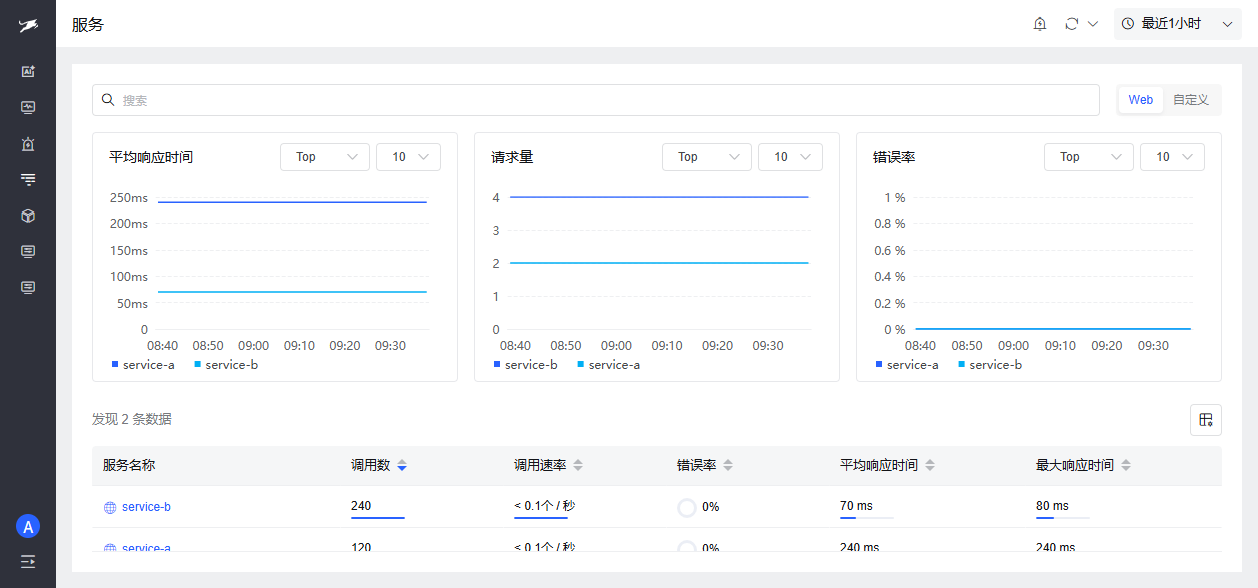Viewport: 1258px width, 588px height.
Task: Click the refresh icon in header
Action: coord(1072,24)
